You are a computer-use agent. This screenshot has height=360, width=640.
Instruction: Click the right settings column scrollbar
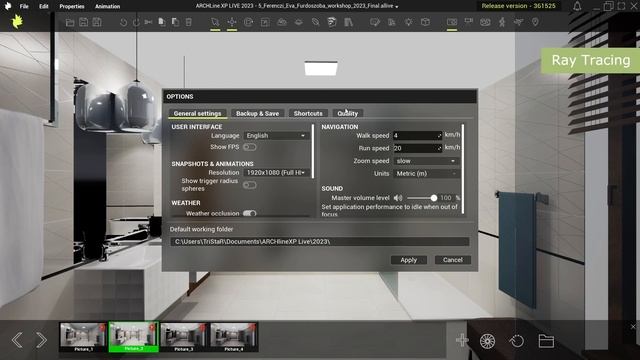coord(463,169)
